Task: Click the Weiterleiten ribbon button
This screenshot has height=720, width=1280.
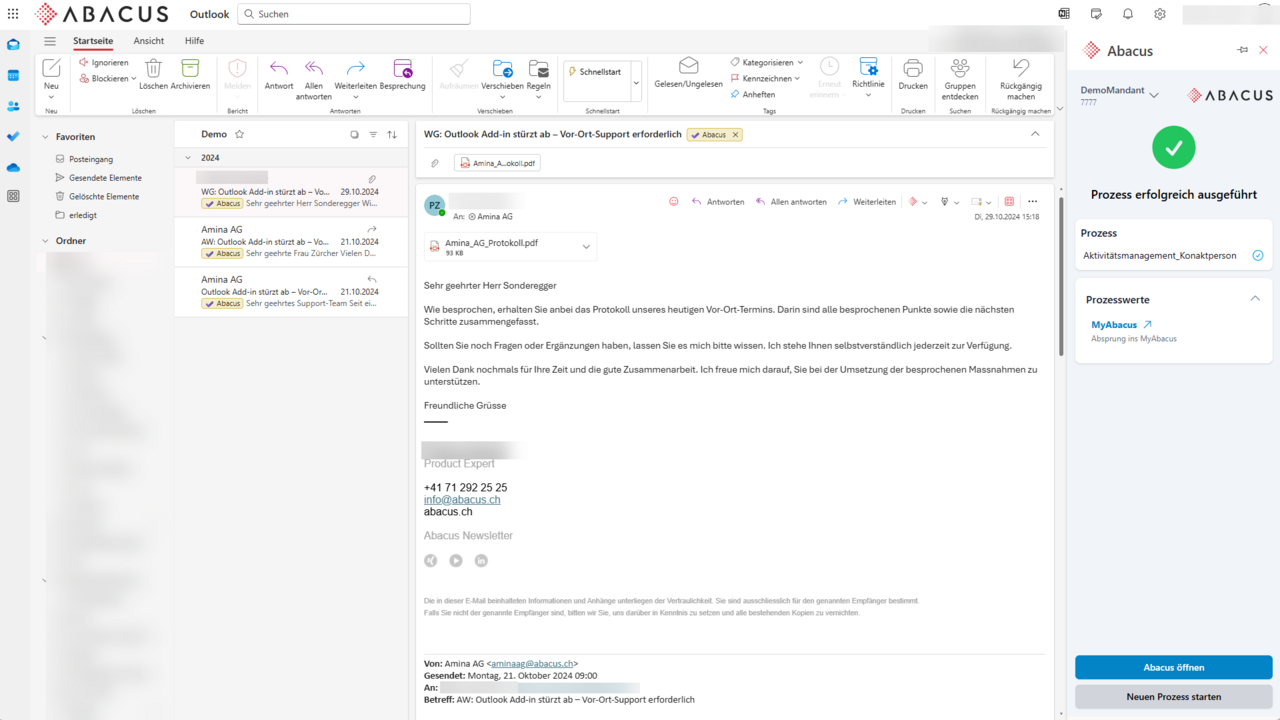Action: click(x=355, y=69)
